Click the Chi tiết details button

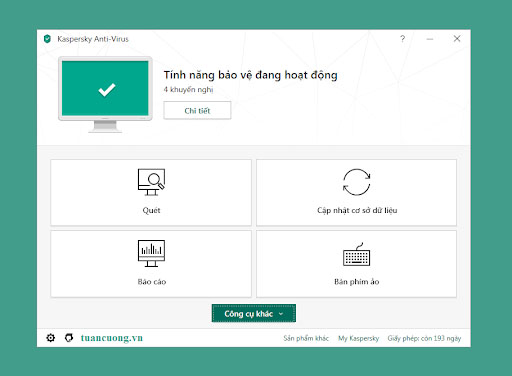[x=197, y=110]
